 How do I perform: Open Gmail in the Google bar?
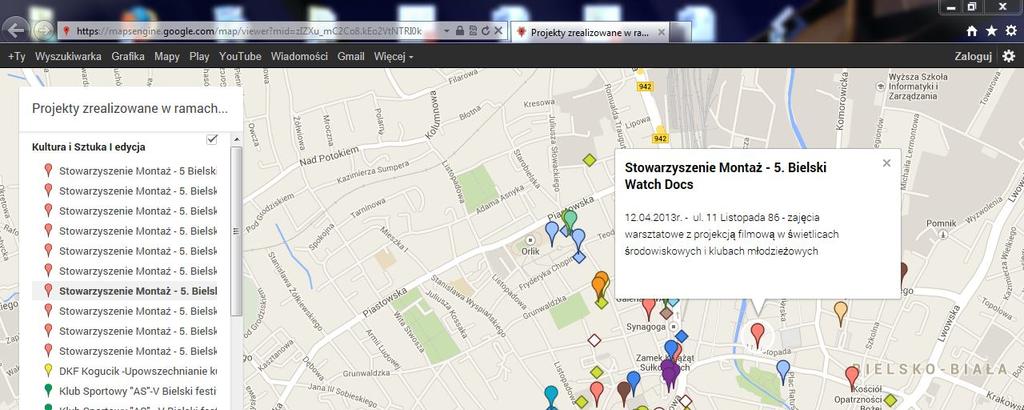[351, 56]
